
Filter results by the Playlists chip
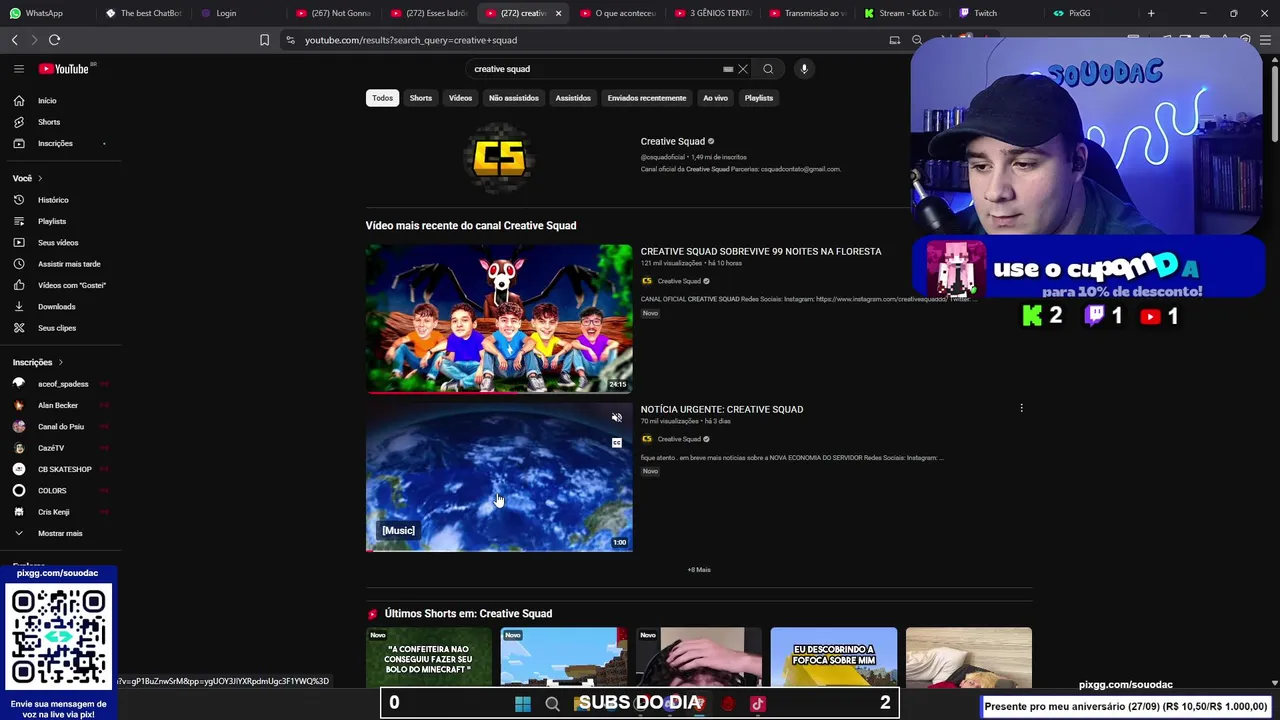coord(759,98)
